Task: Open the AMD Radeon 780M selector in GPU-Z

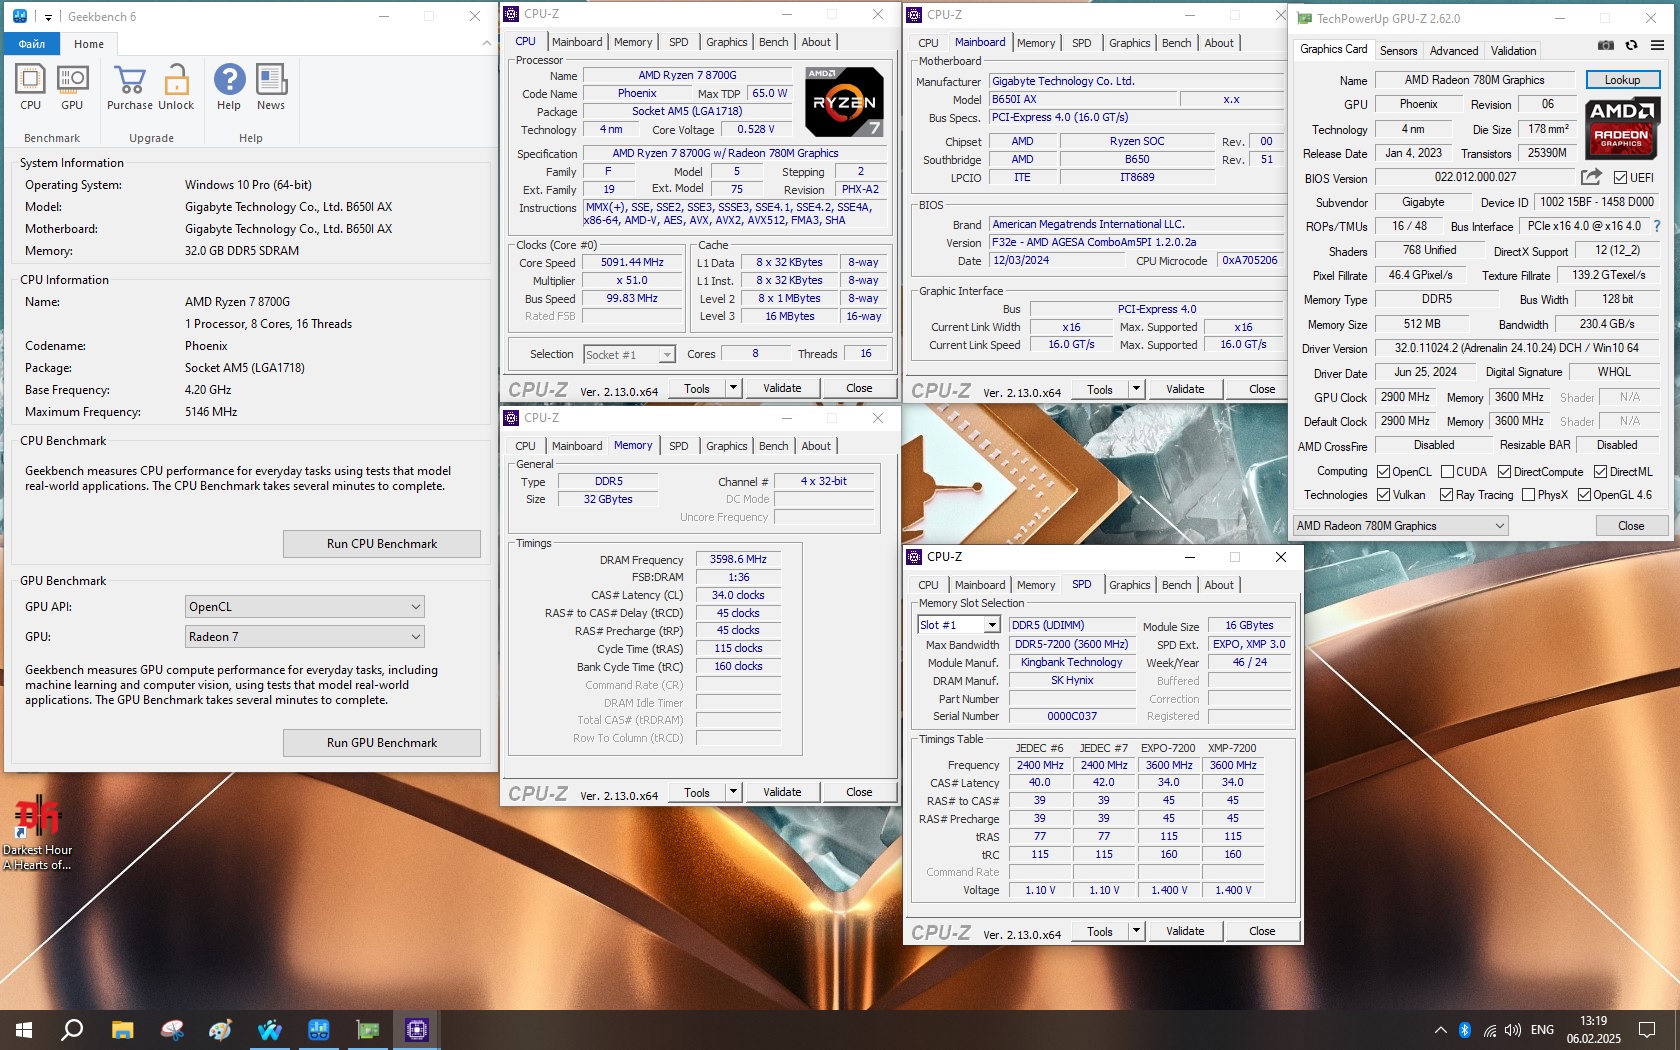Action: tap(1400, 526)
